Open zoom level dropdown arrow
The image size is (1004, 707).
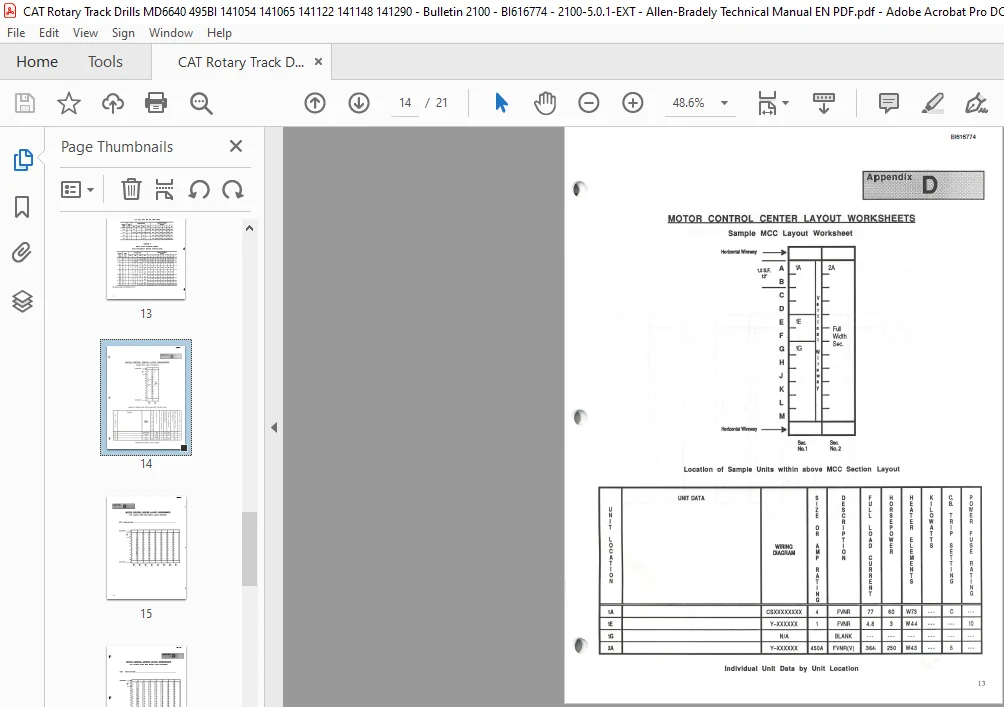[724, 103]
